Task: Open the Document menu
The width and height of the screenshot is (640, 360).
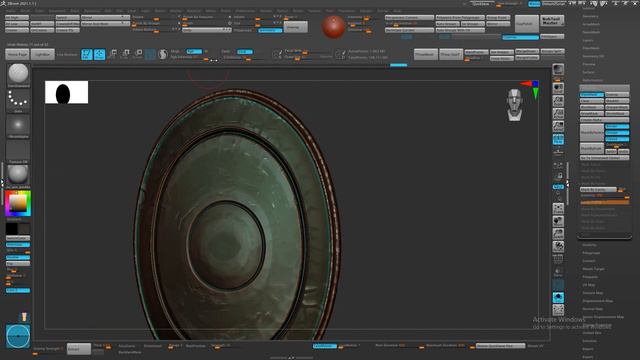Action: pyautogui.click(x=57, y=11)
